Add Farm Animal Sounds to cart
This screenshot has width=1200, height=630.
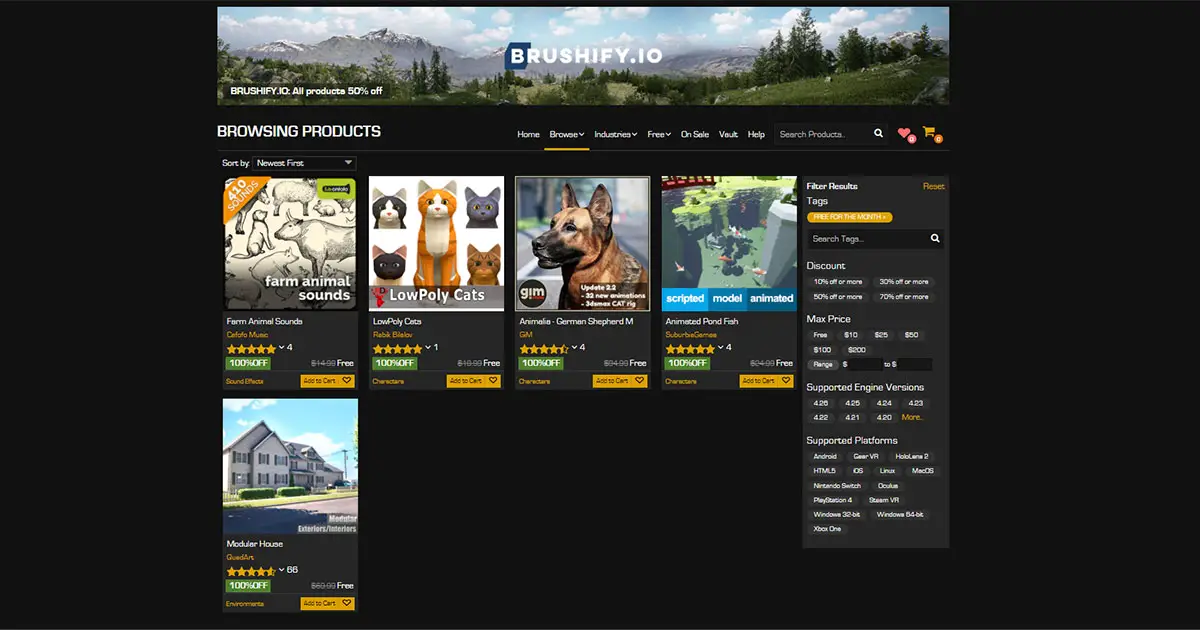[320, 381]
